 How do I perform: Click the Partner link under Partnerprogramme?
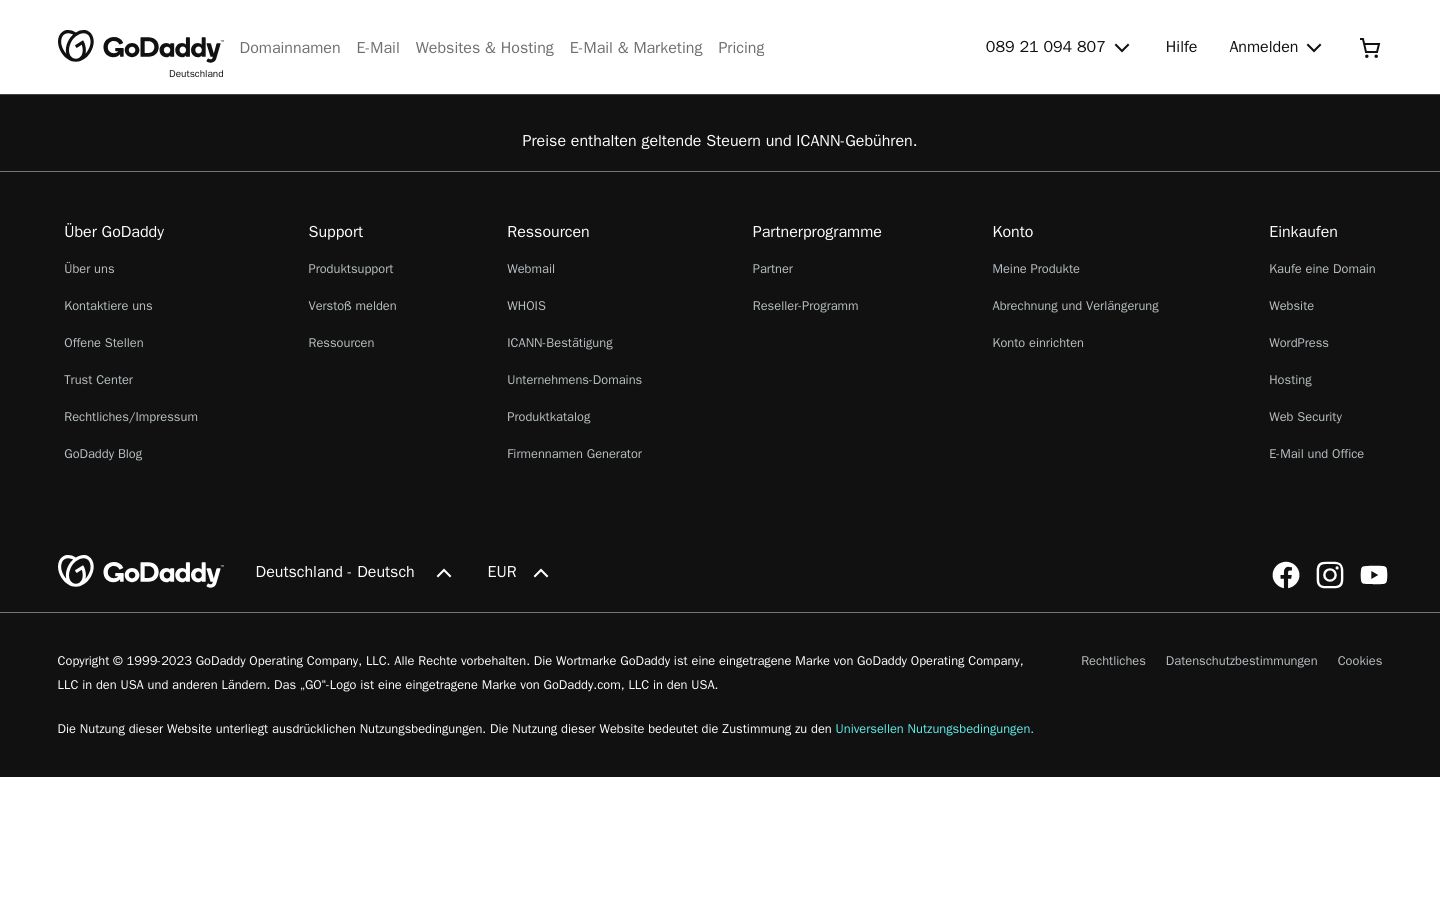[x=772, y=269]
